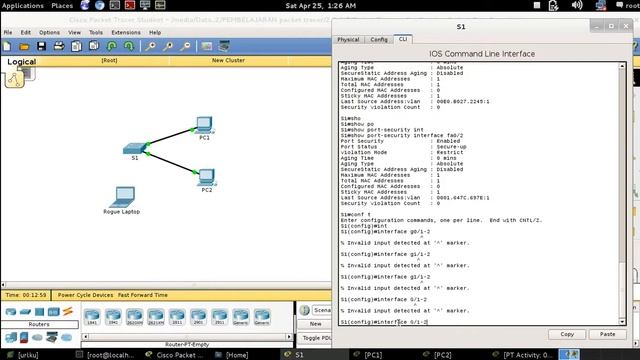Switch to the Config tab in S1
640x360 pixels.
click(379, 40)
